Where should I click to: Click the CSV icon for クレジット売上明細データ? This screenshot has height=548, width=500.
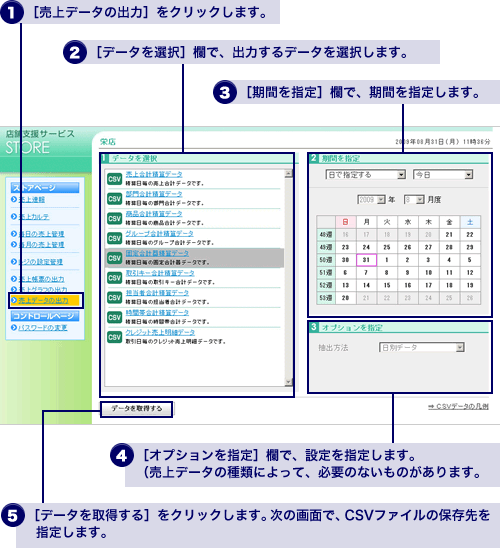coord(114,337)
